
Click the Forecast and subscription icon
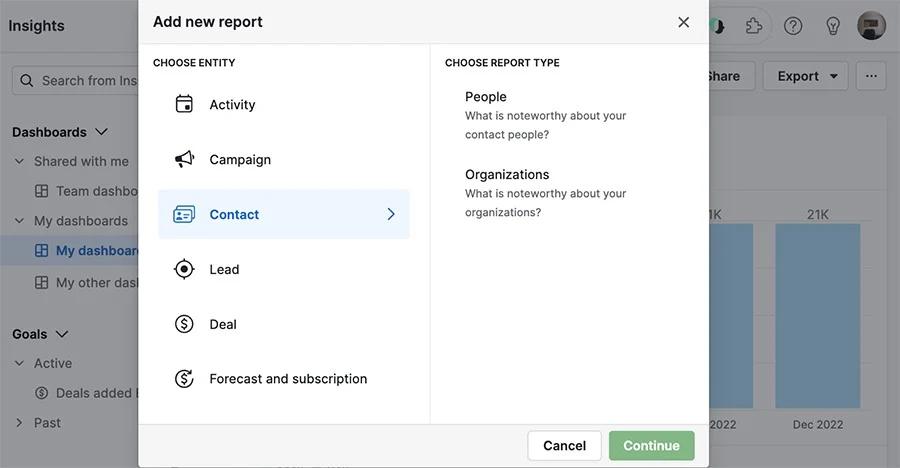(x=184, y=378)
